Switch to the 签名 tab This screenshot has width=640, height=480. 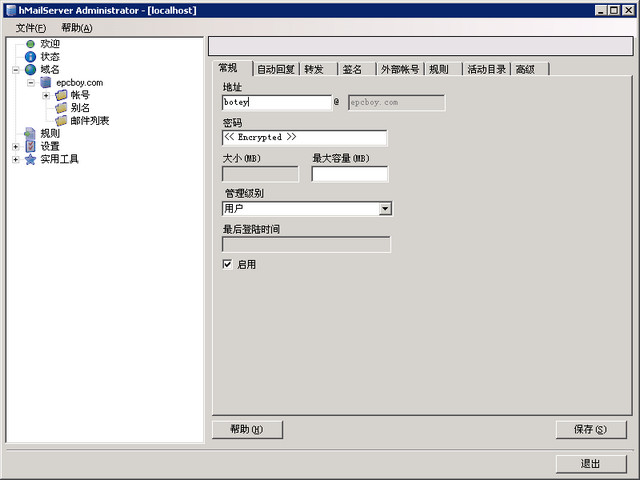pos(357,69)
